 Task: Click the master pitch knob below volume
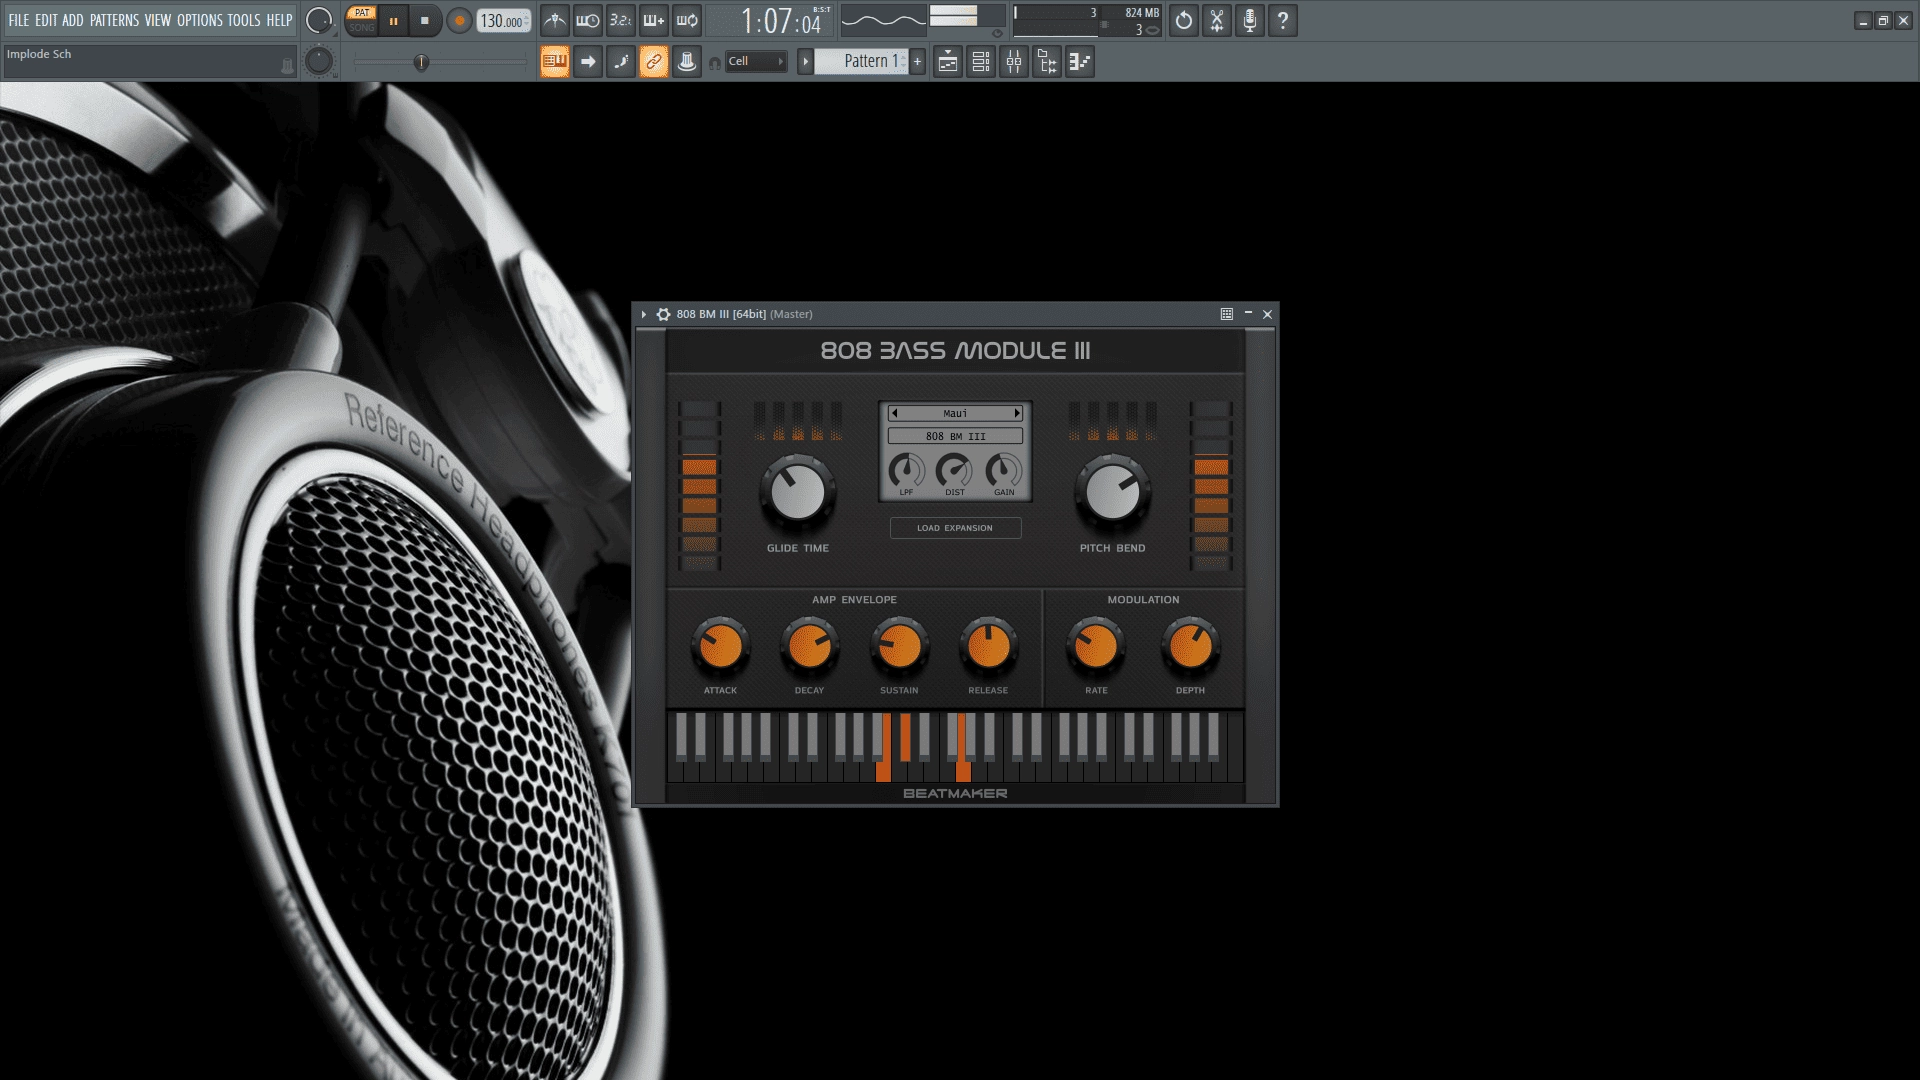pyautogui.click(x=319, y=61)
